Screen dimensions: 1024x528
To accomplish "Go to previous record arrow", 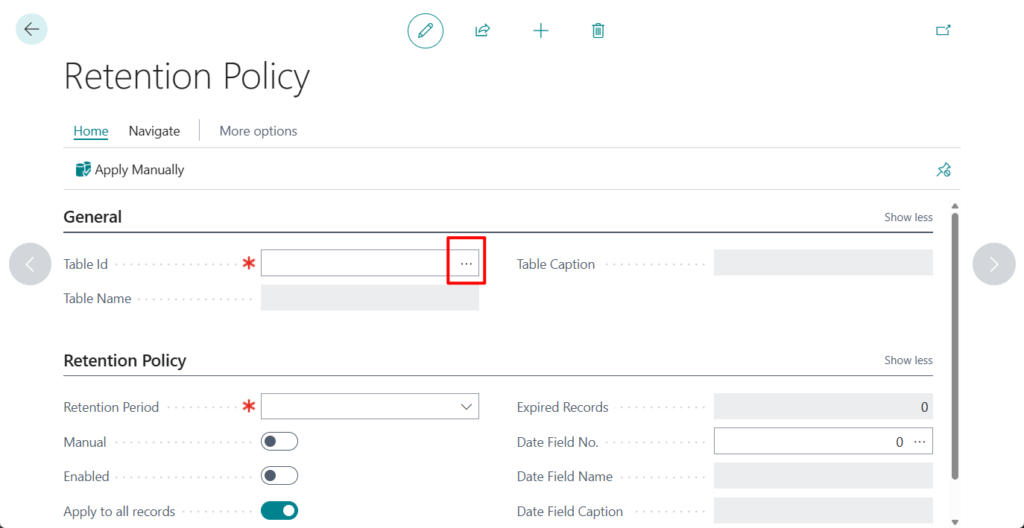I will [x=30, y=264].
